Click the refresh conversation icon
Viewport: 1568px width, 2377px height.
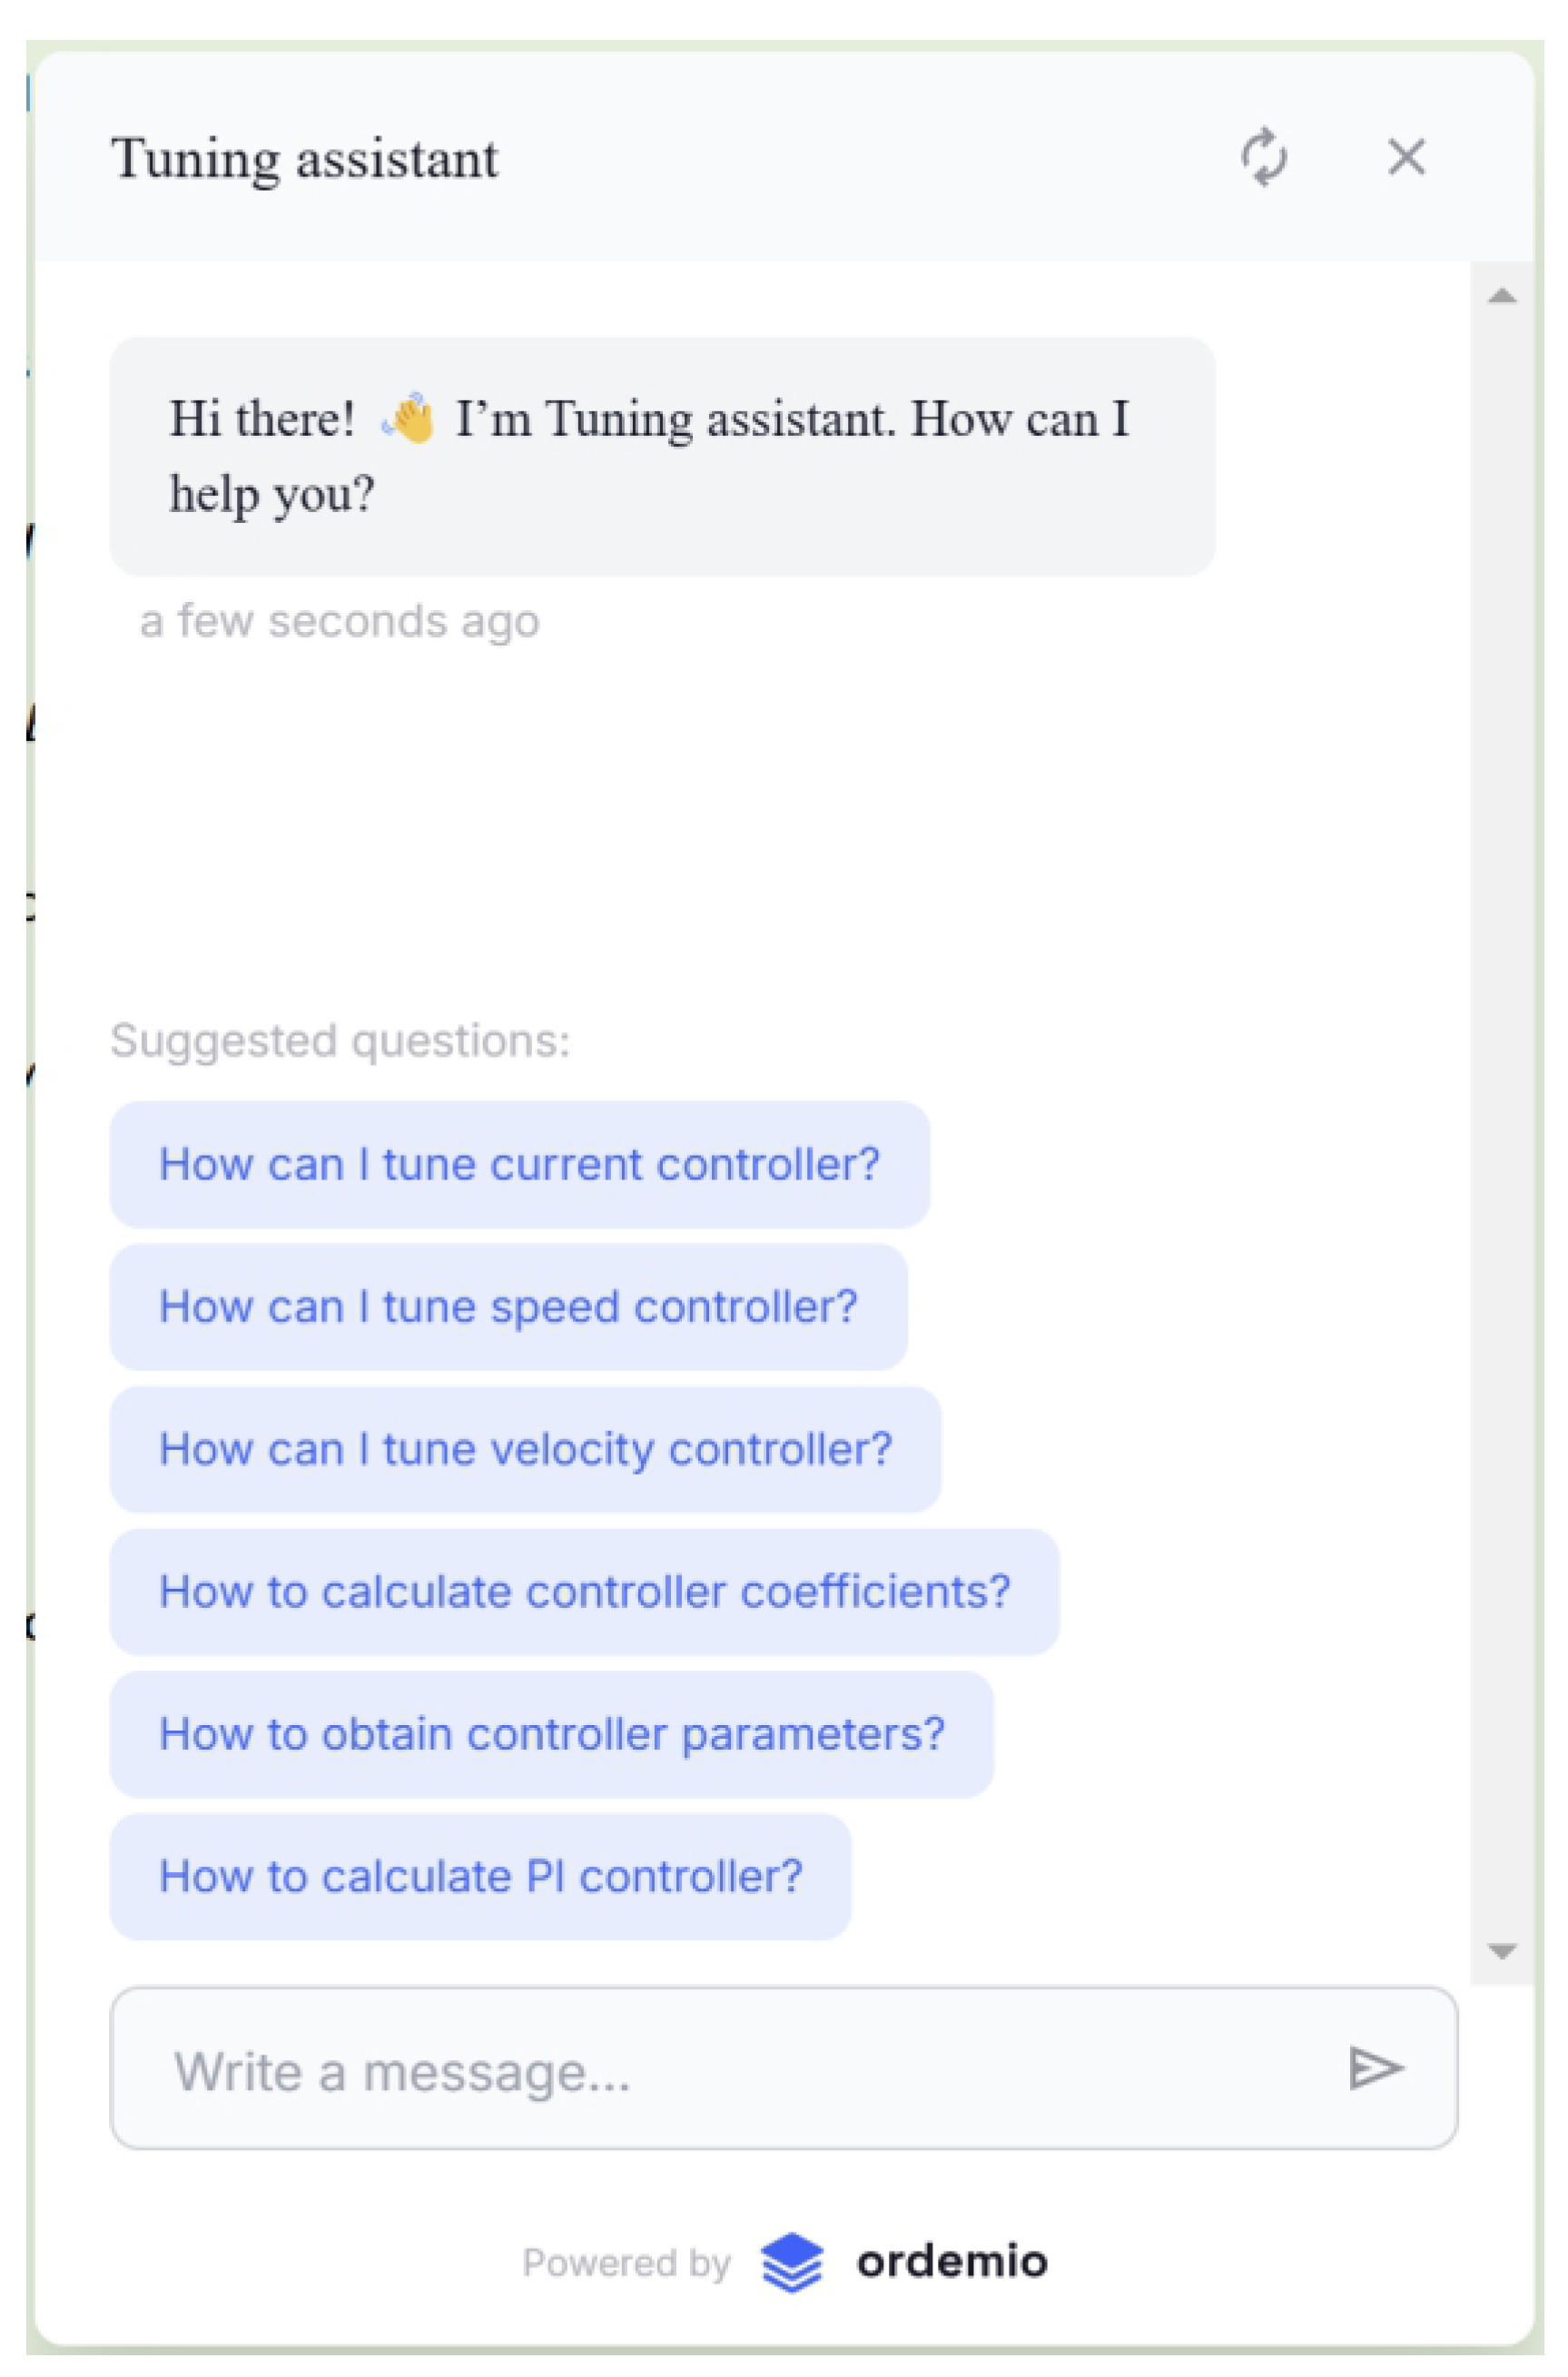(x=1264, y=157)
